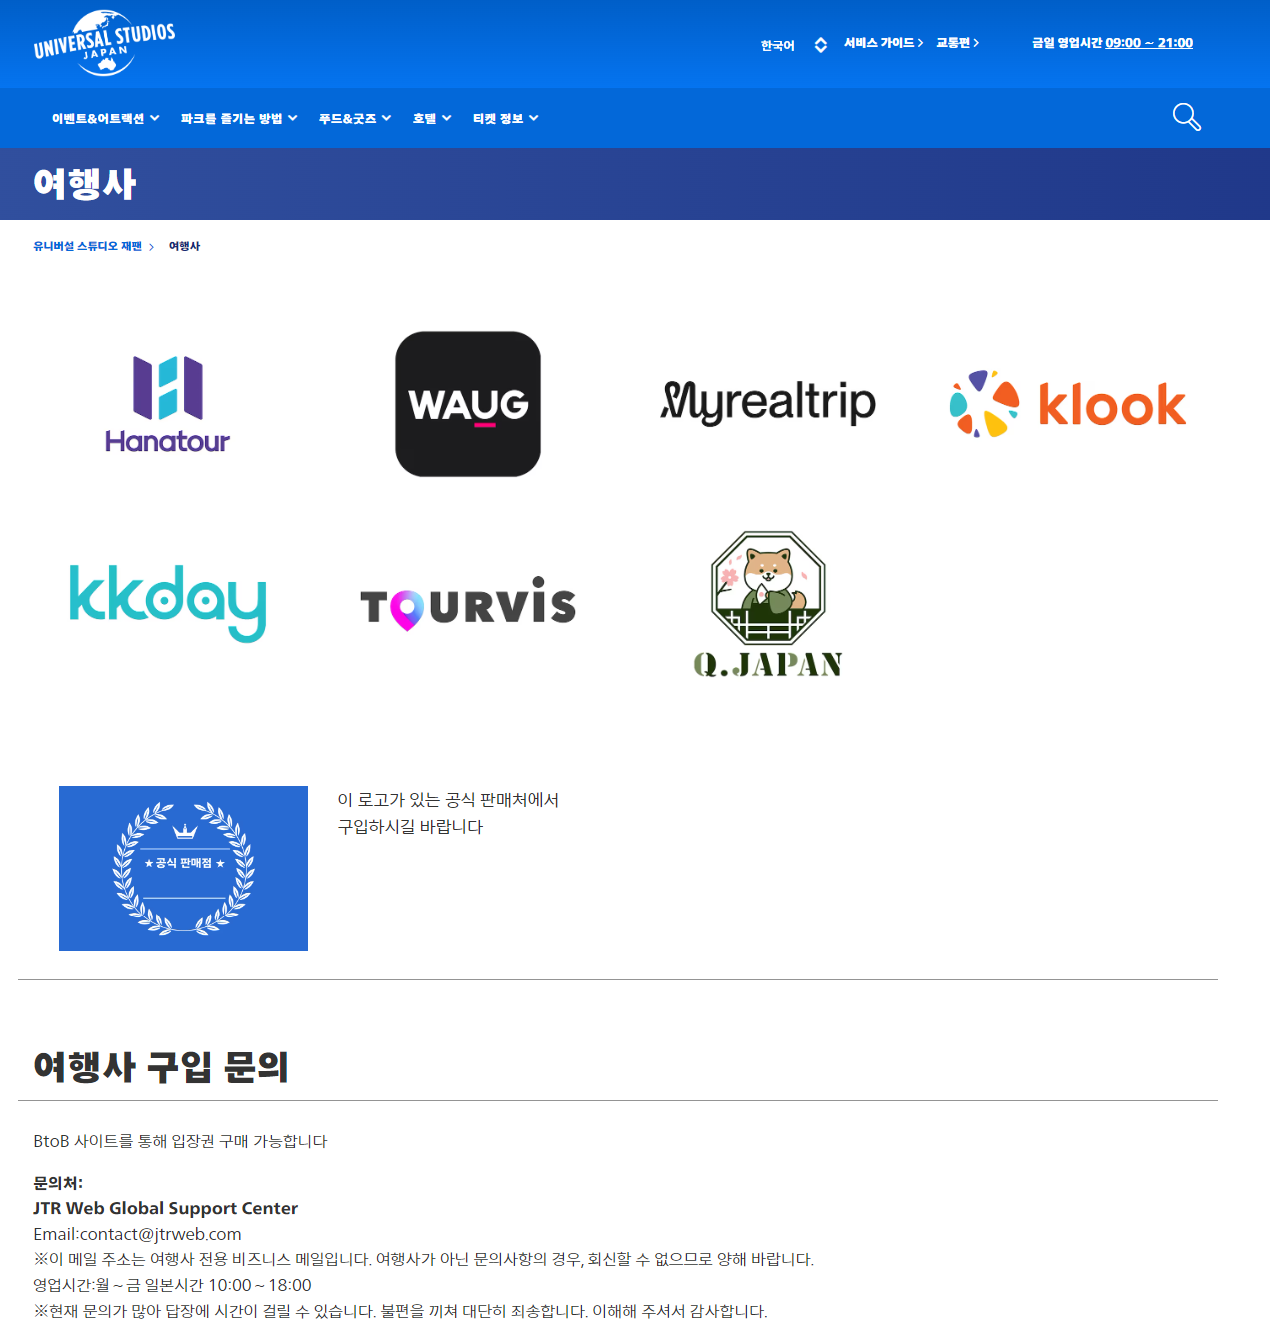Go to 유니버설 스튜디오 재팬 breadcrumb
Viewport: 1270px width, 1341px height.
(x=88, y=246)
